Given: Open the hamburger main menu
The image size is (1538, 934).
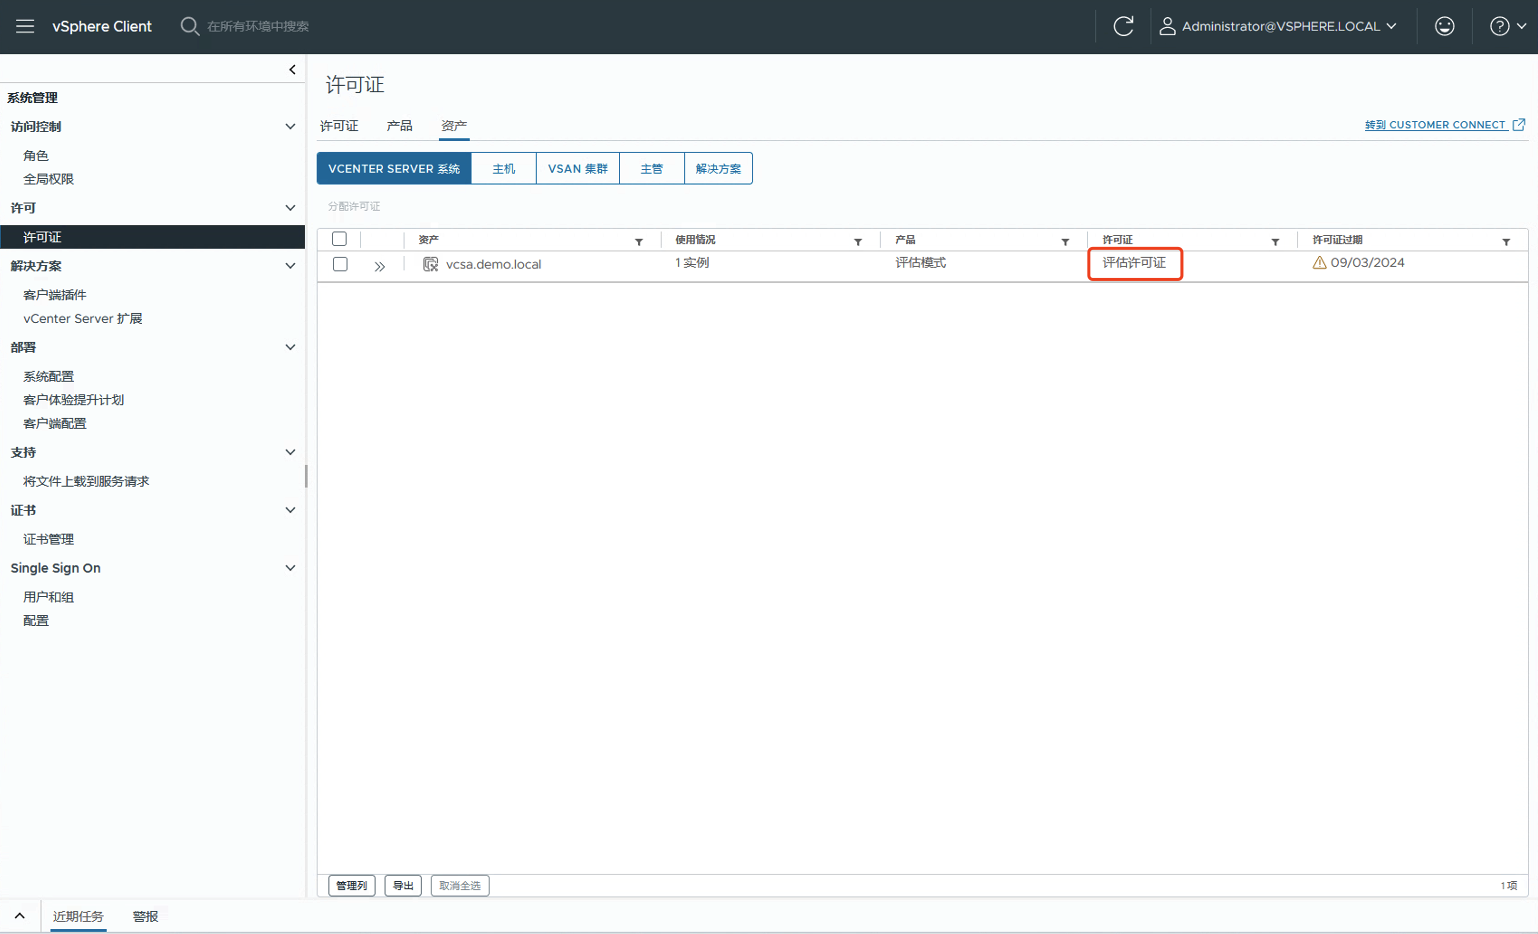Looking at the screenshot, I should [x=25, y=26].
